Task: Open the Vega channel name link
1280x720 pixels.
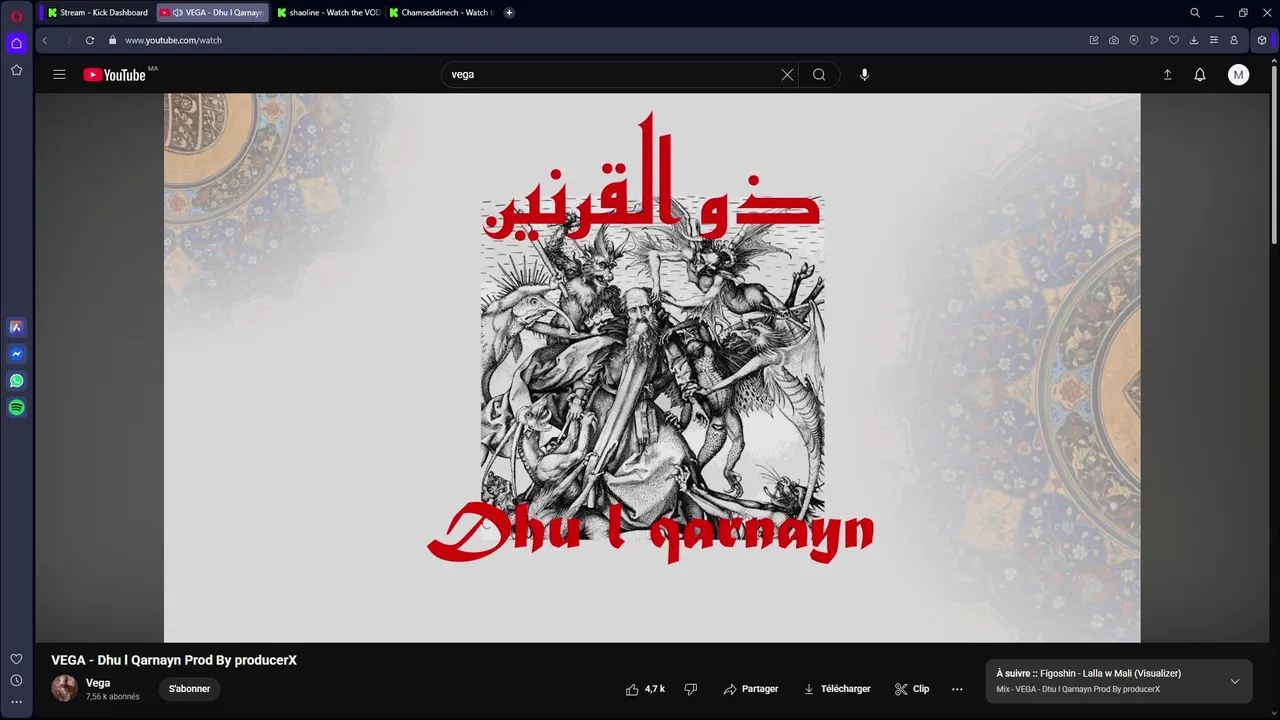Action: (98, 683)
